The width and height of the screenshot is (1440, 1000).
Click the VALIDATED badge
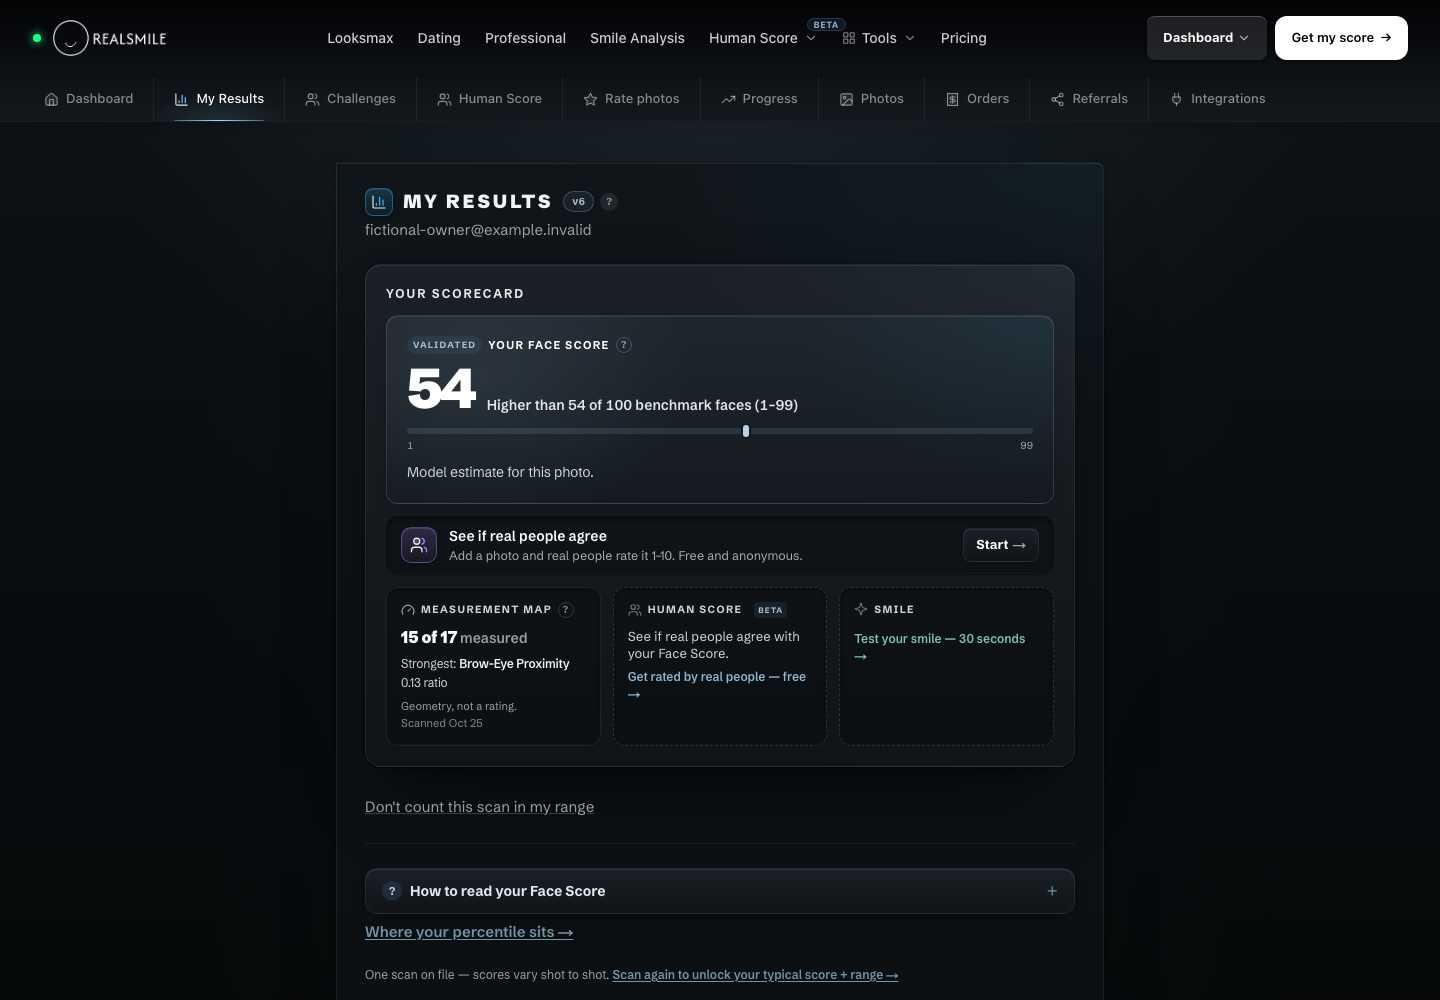(444, 345)
